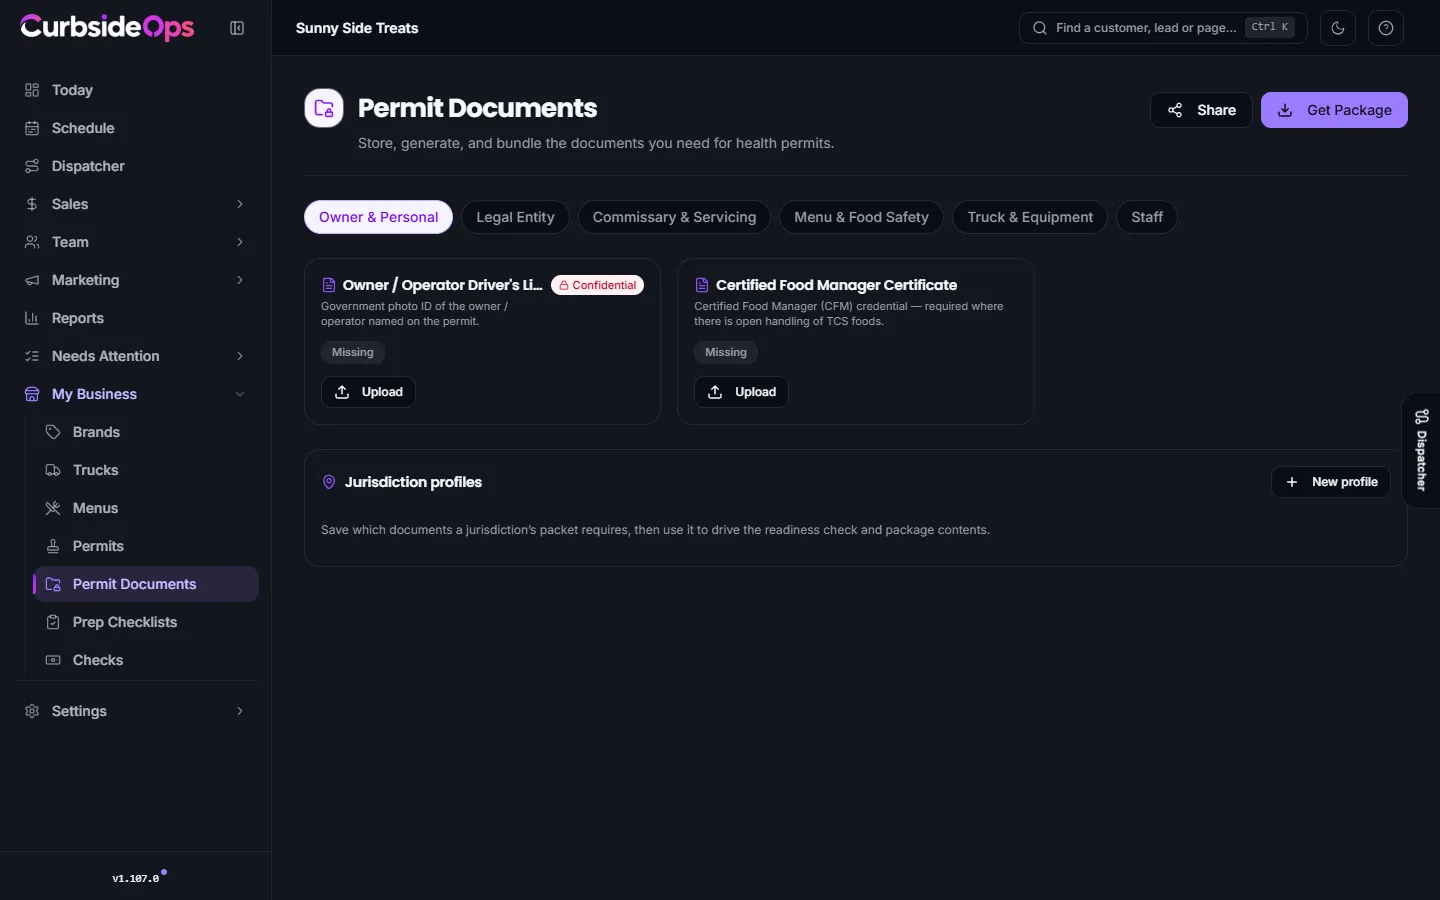The height and width of the screenshot is (900, 1440).
Task: Select the Owner & Personal tab
Action: (378, 217)
